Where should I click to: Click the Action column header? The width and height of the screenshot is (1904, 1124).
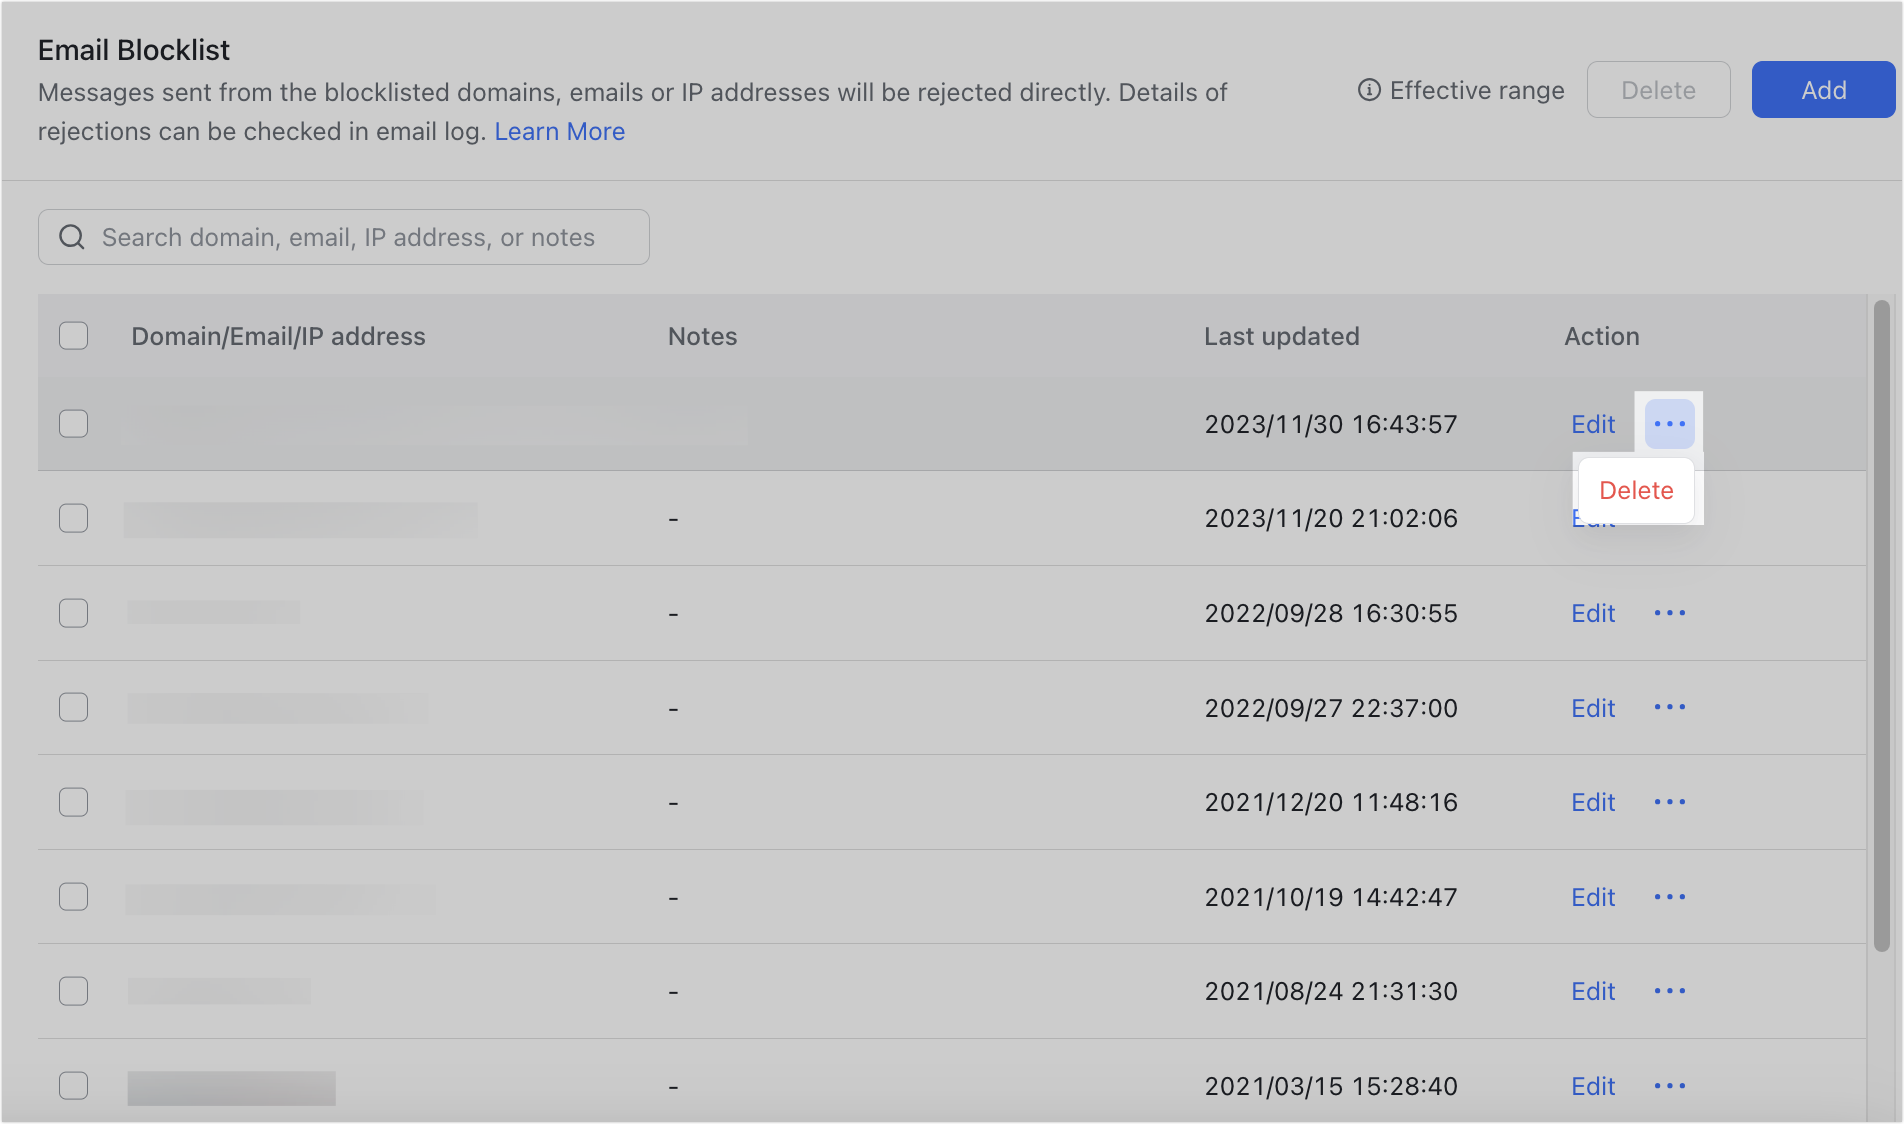tap(1601, 336)
